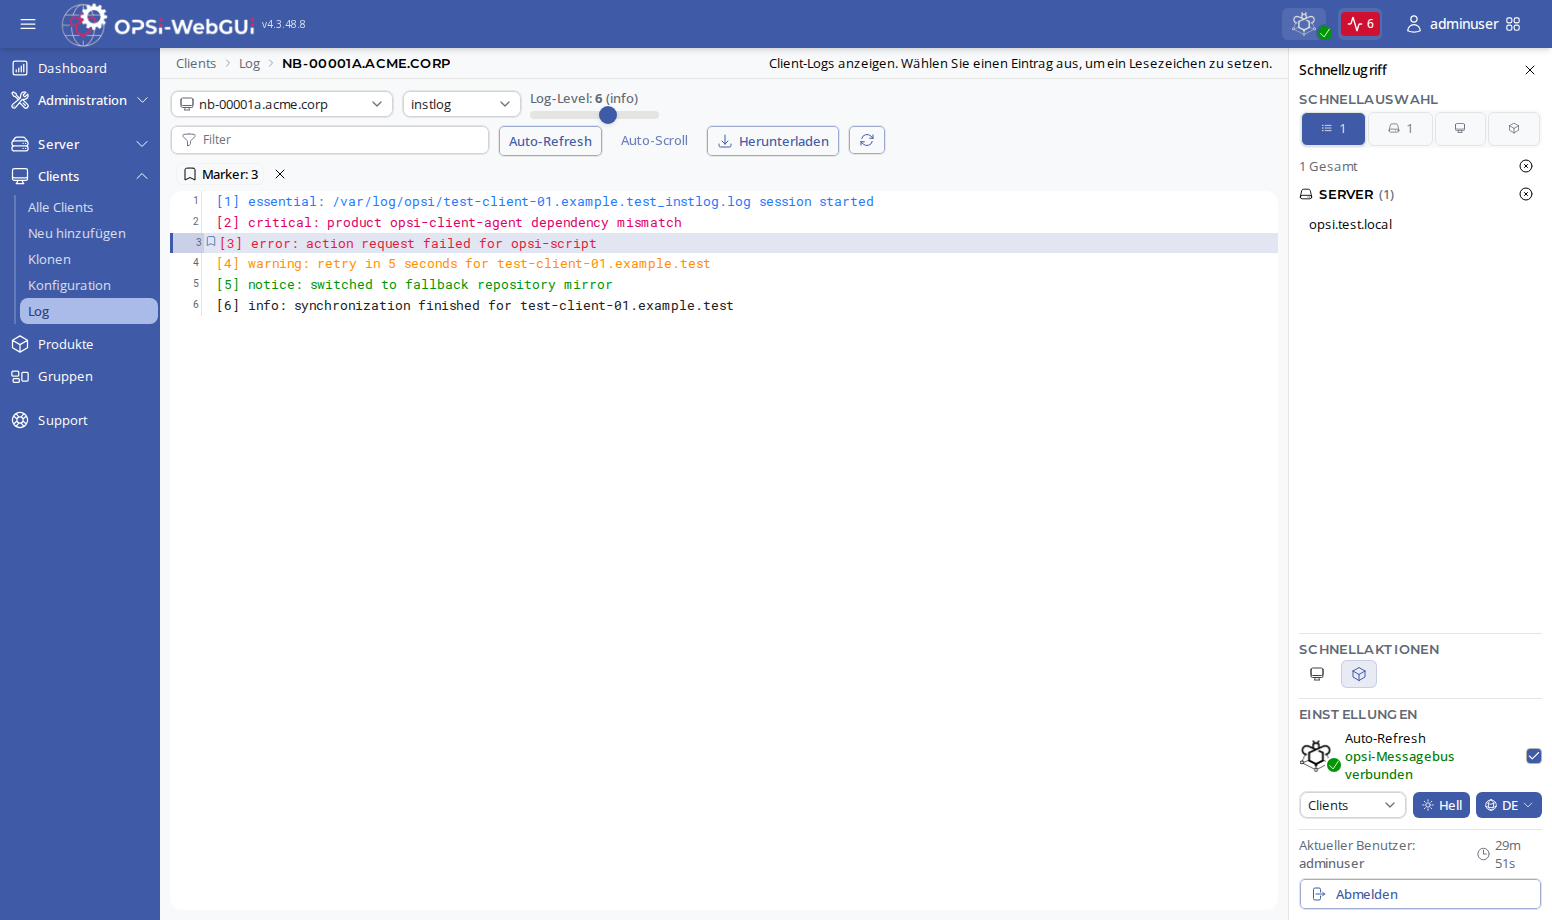This screenshot has height=920, width=1552.
Task: Click Herunterladen download button
Action: (x=773, y=141)
